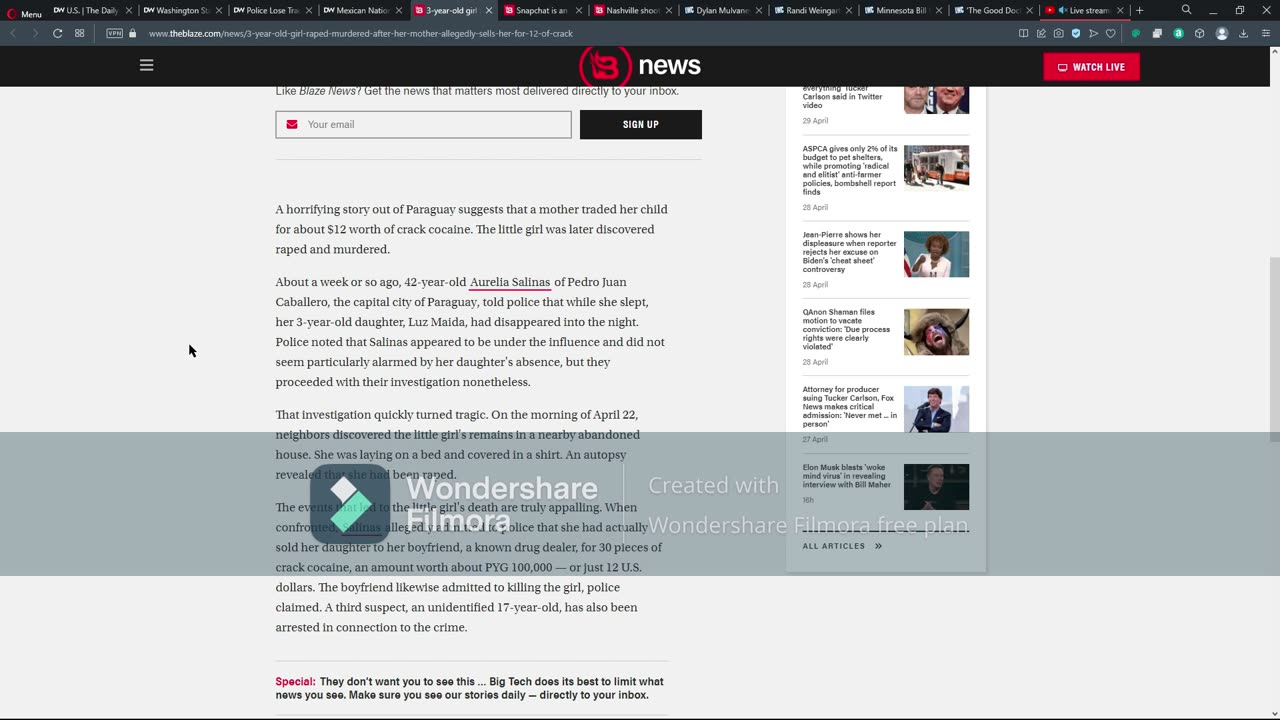Open the QAnon Shaman motion article

pyautogui.click(x=846, y=329)
